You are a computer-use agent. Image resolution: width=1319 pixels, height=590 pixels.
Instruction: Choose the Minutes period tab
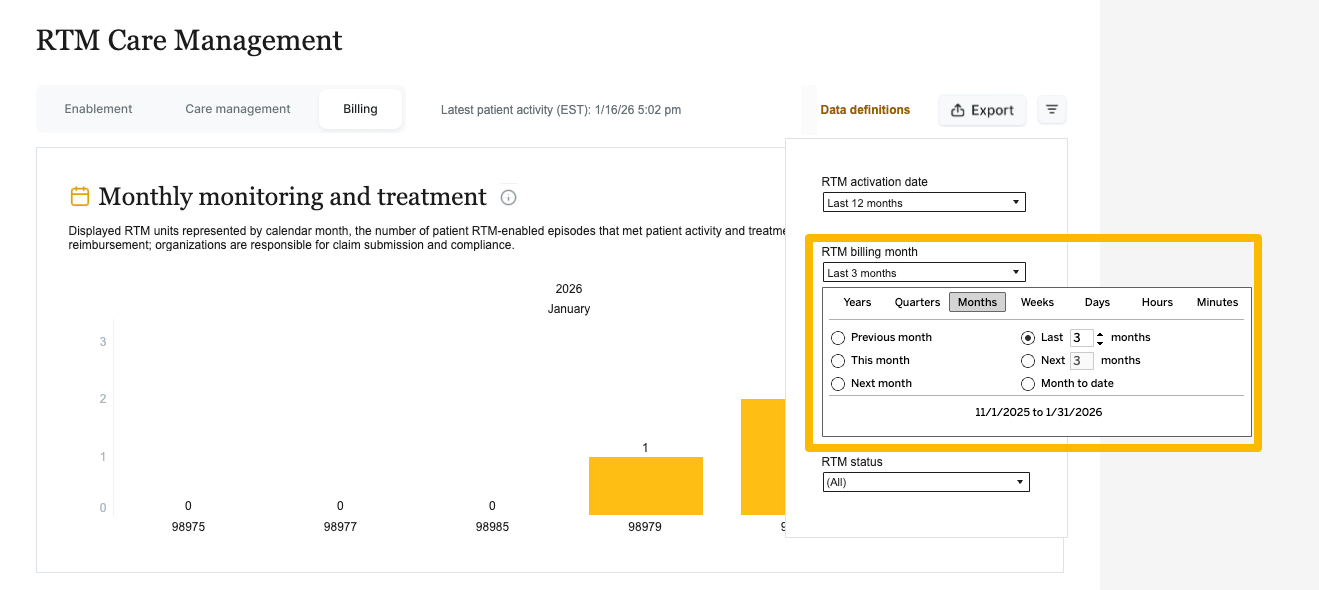pyautogui.click(x=1217, y=302)
